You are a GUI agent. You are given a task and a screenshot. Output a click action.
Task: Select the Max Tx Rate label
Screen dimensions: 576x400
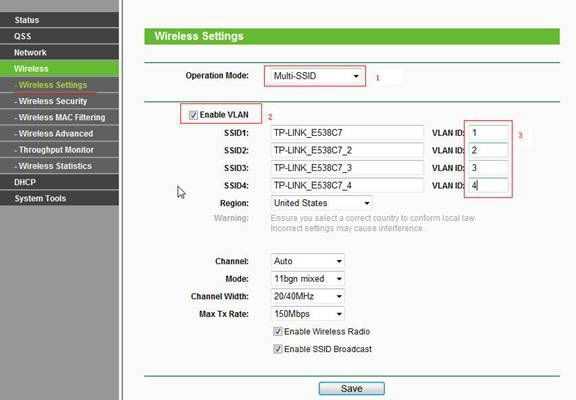tap(223, 314)
